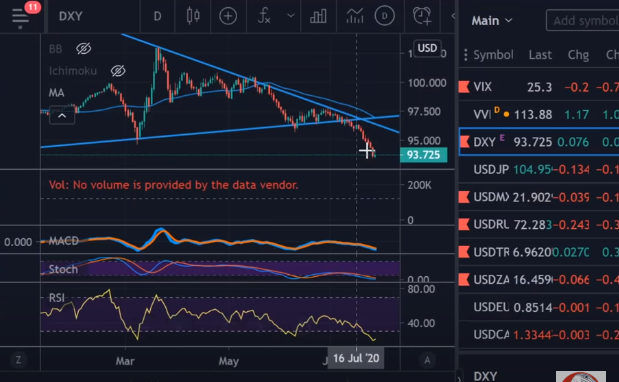Select the USDJP watchlist row

tap(539, 169)
